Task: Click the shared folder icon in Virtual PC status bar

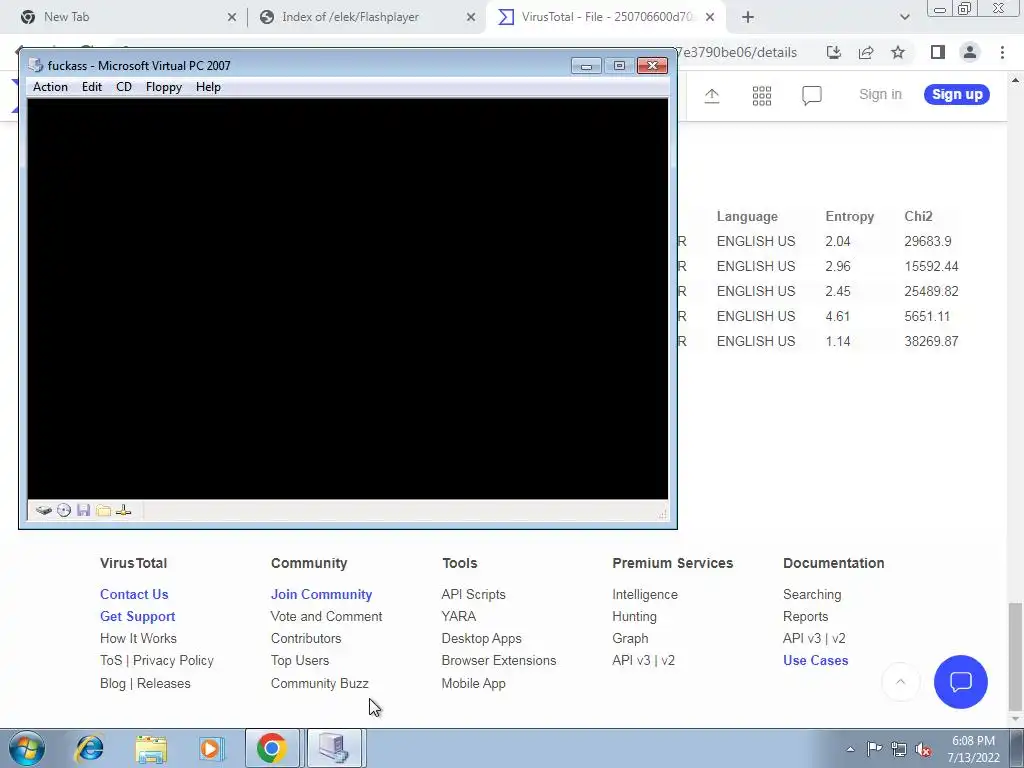Action: [103, 511]
